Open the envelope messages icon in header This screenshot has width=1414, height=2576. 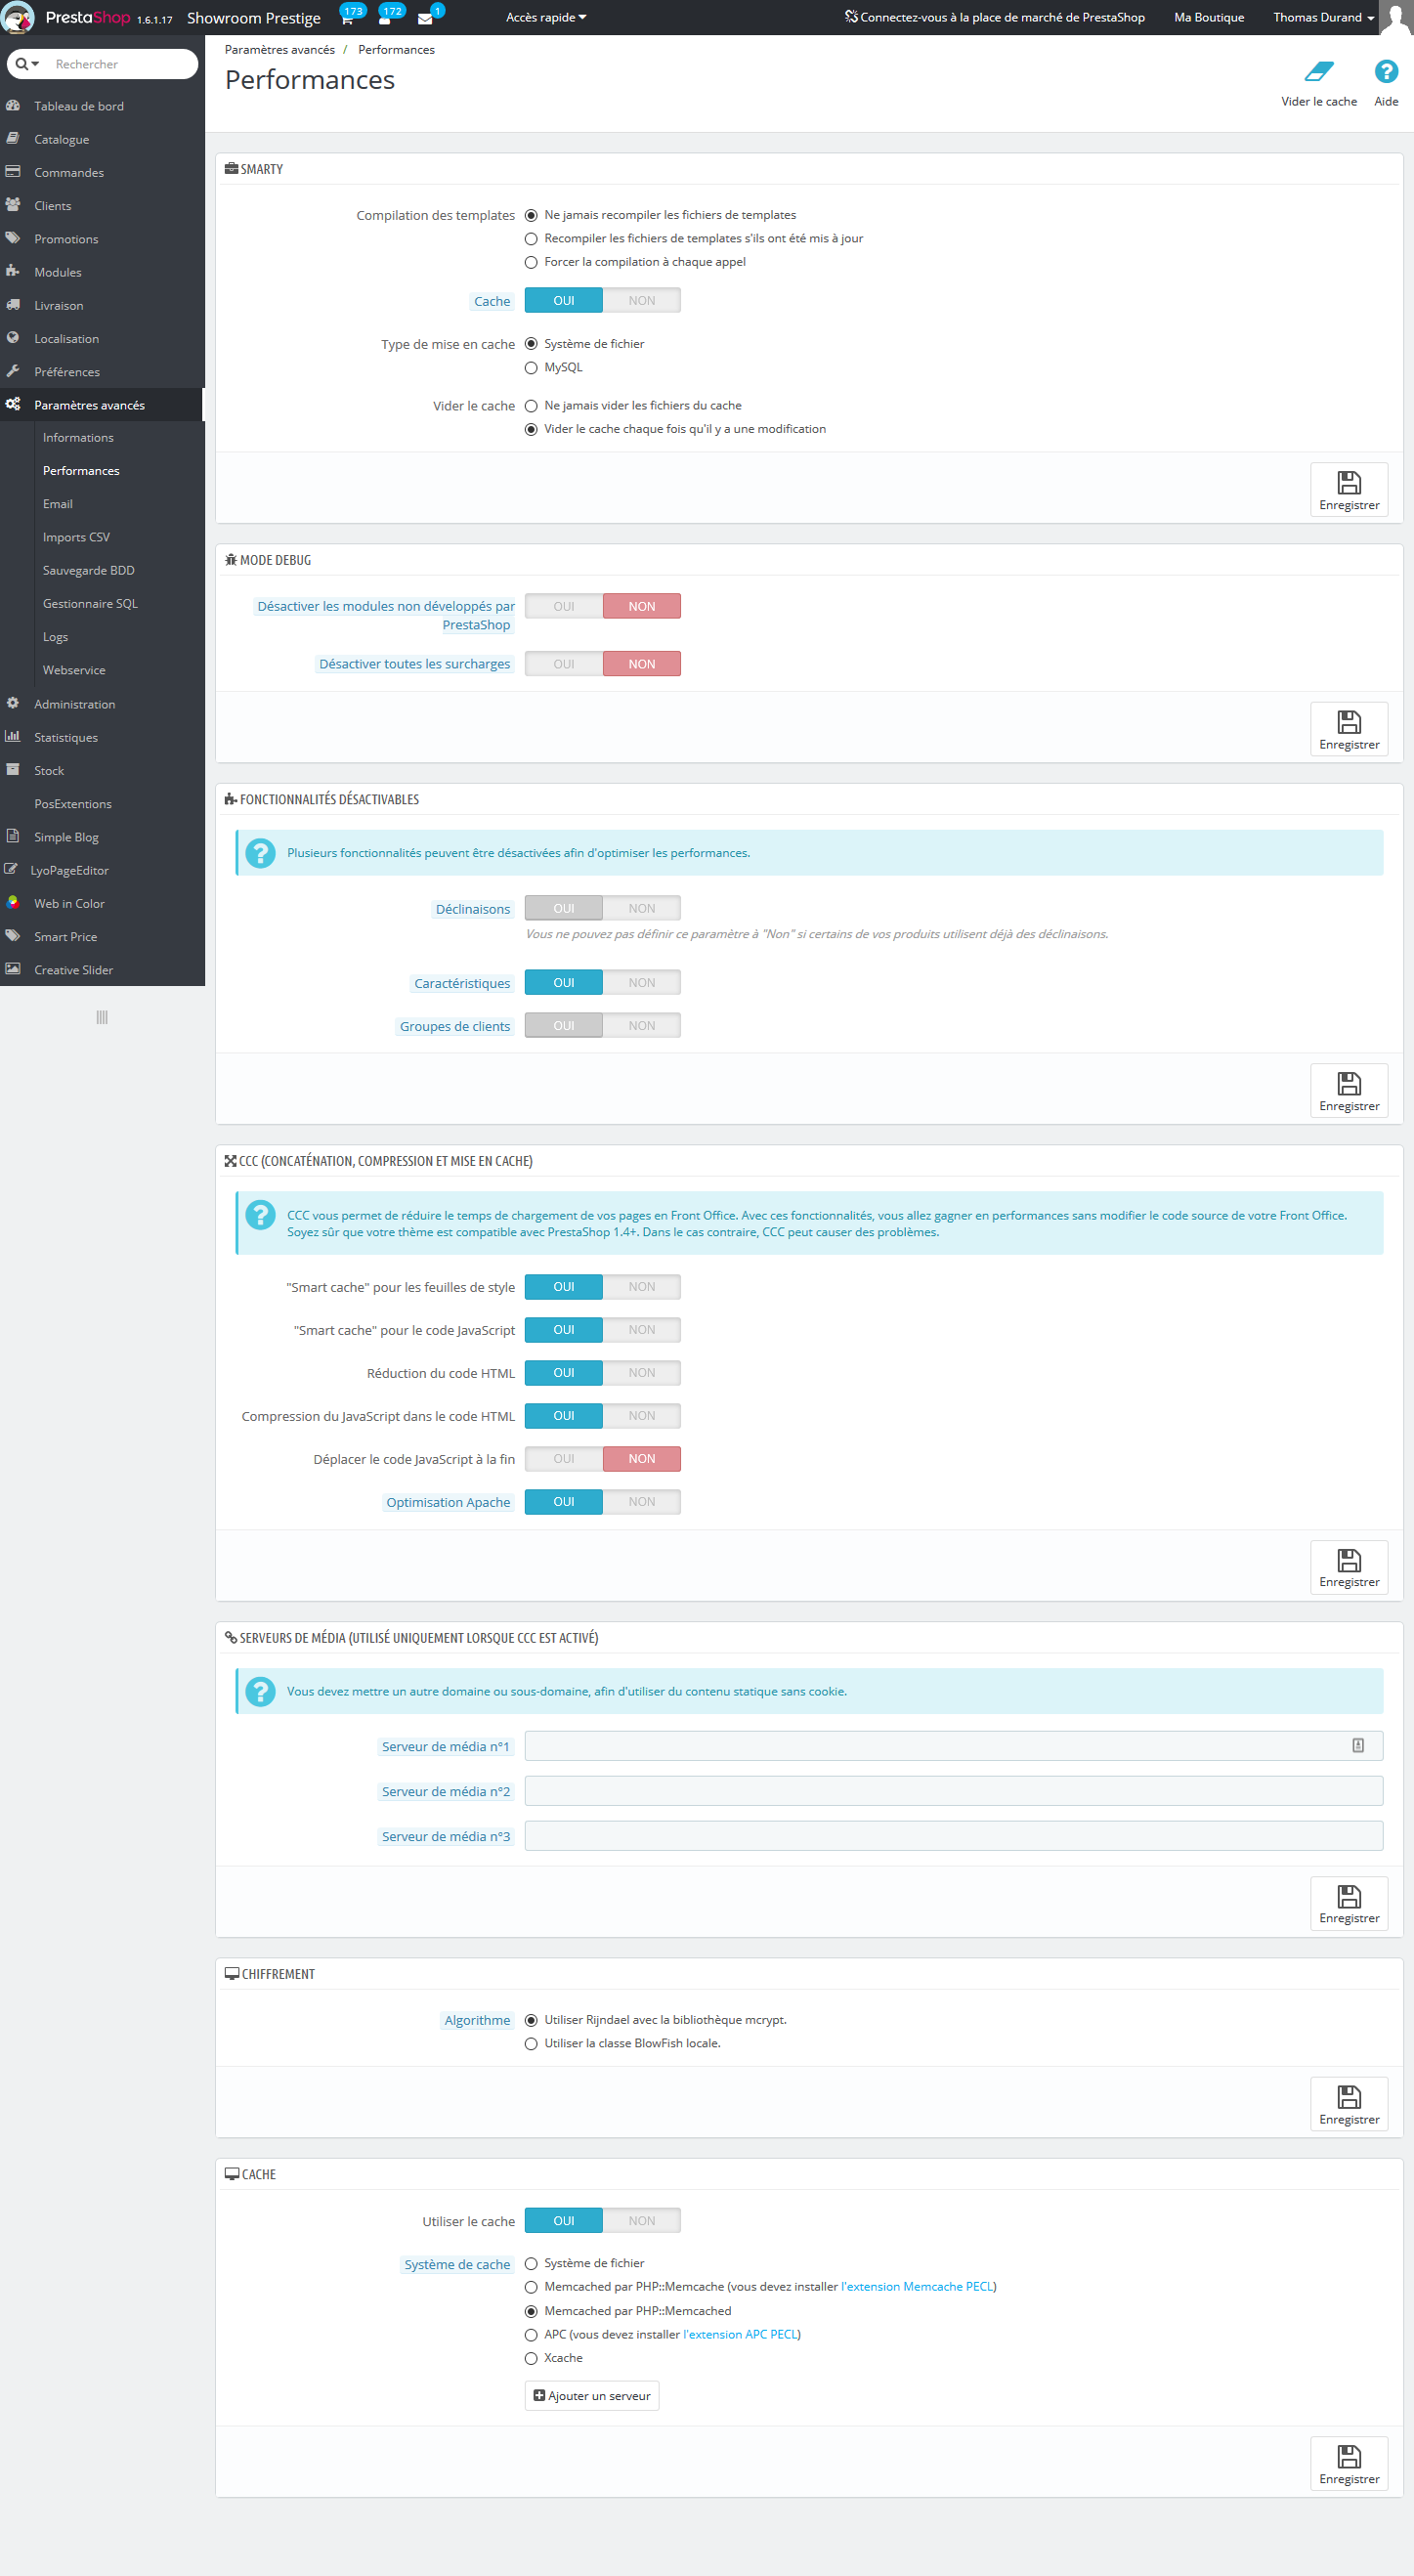425,18
